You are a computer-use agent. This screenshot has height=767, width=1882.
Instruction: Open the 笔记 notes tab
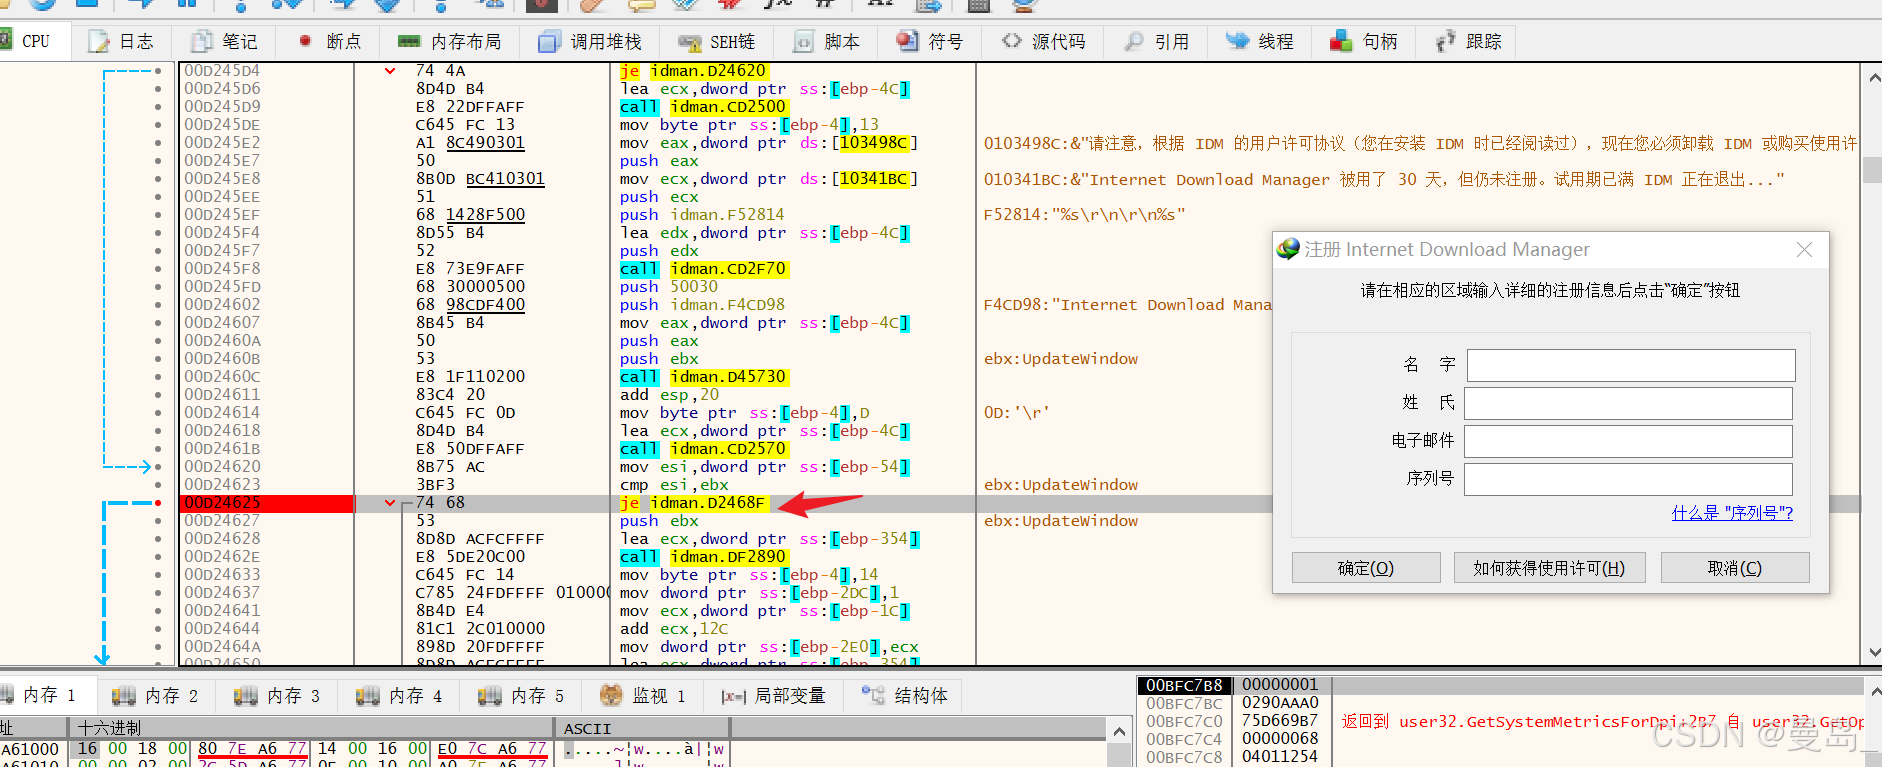224,41
